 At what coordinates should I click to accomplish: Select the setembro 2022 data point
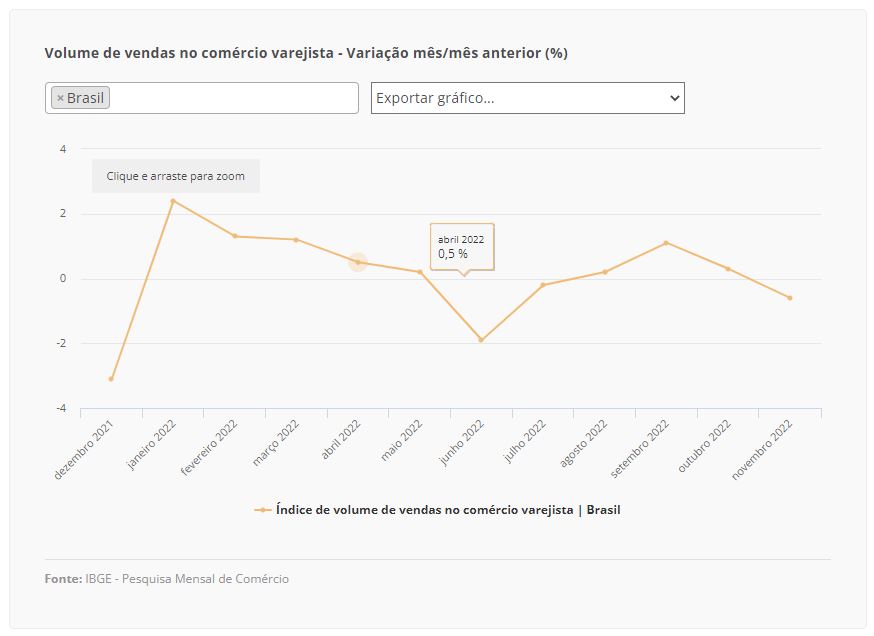coord(666,243)
